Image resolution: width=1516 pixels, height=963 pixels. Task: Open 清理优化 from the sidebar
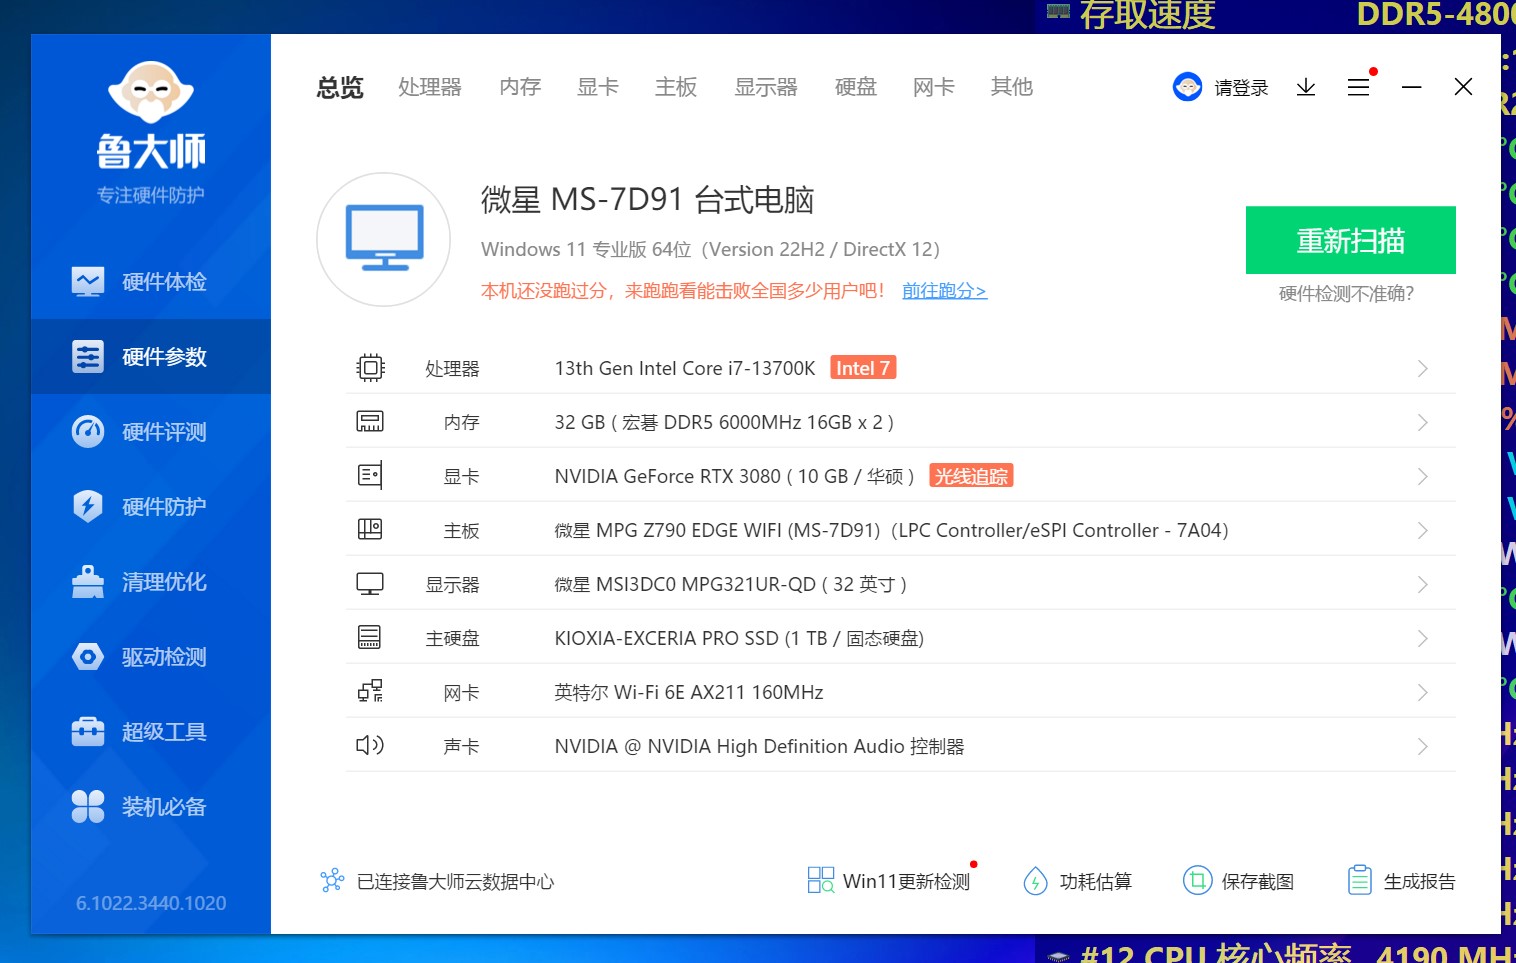point(150,581)
